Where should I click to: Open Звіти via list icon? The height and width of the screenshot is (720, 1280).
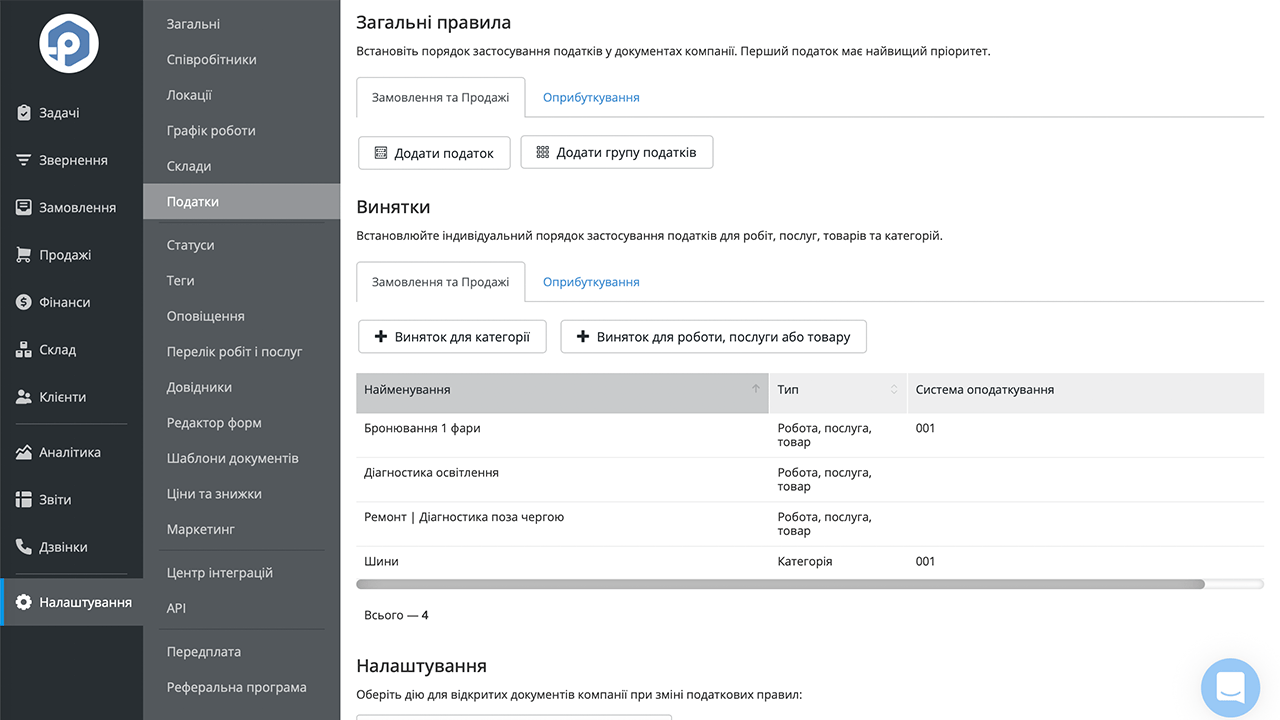click(x=24, y=499)
